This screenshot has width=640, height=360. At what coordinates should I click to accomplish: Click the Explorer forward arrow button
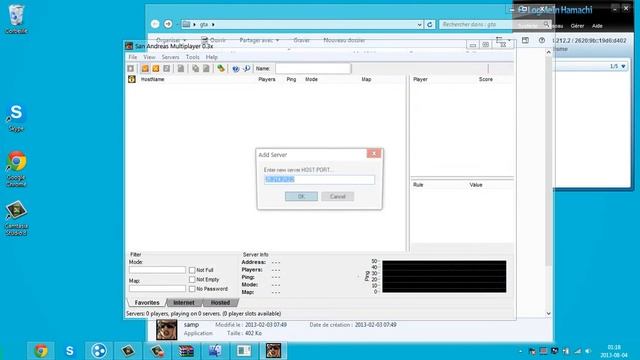coord(168,24)
